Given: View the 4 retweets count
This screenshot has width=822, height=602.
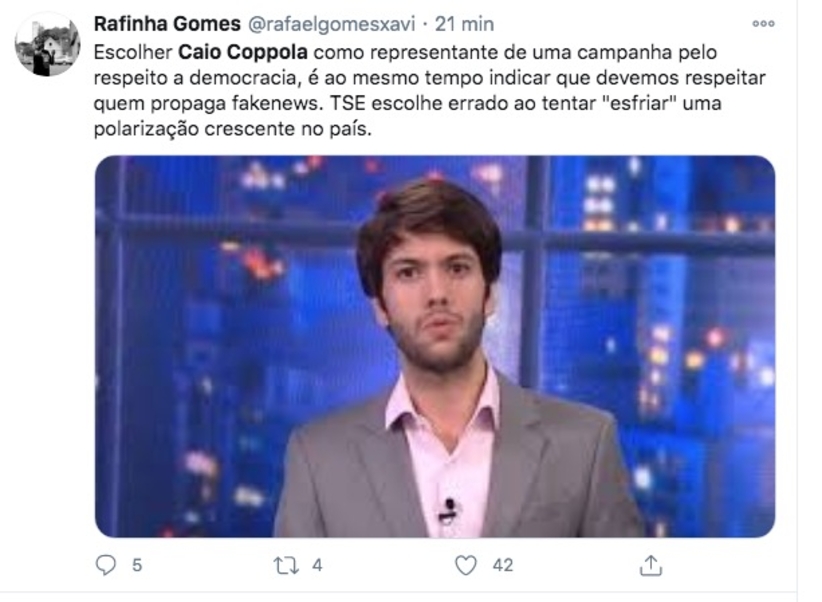Looking at the screenshot, I should pyautogui.click(x=317, y=565).
